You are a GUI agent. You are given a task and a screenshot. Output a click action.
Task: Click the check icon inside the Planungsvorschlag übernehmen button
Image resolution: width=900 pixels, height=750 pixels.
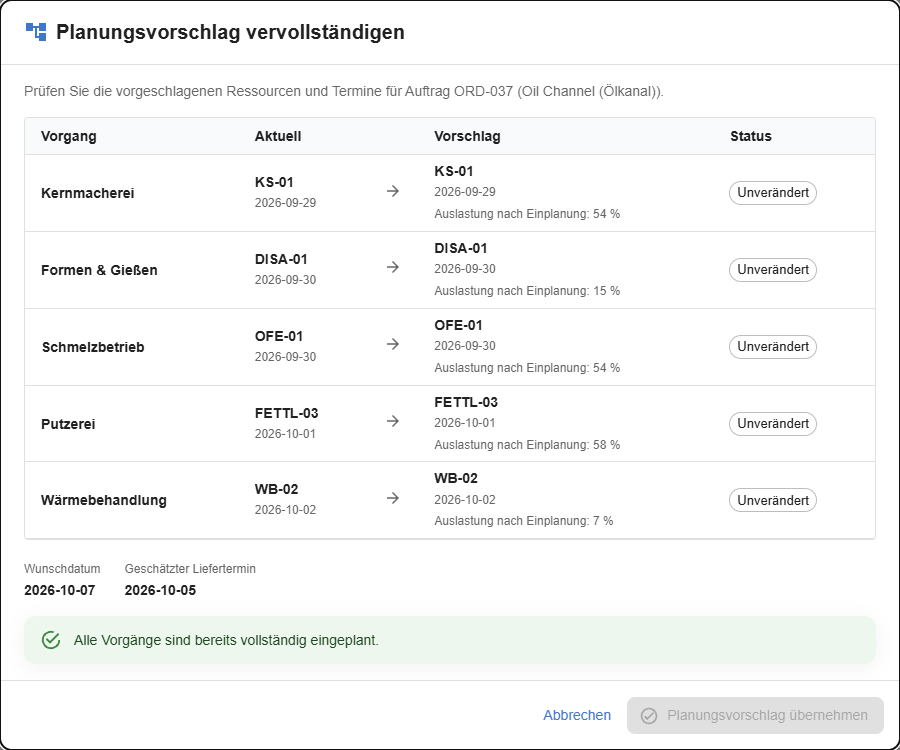tap(649, 716)
